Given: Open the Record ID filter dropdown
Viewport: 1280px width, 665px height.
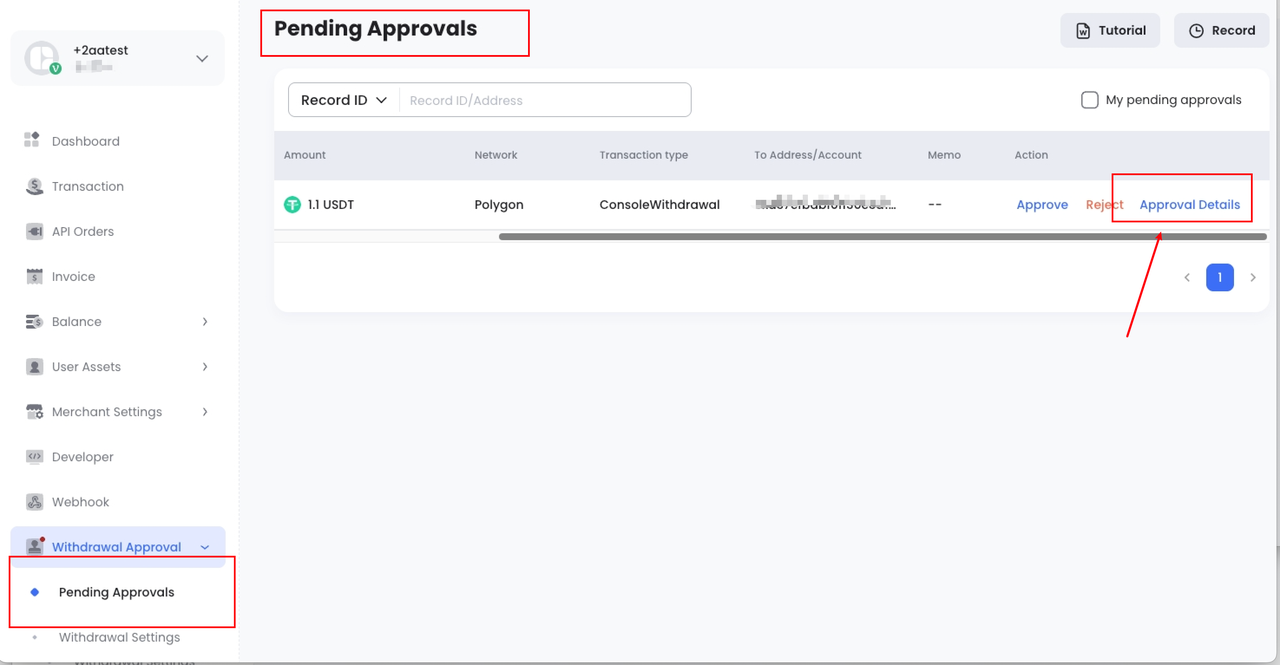Looking at the screenshot, I should (343, 100).
